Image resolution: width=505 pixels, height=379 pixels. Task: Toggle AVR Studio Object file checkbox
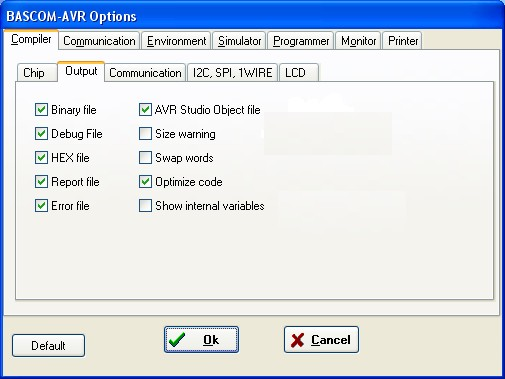click(x=145, y=110)
